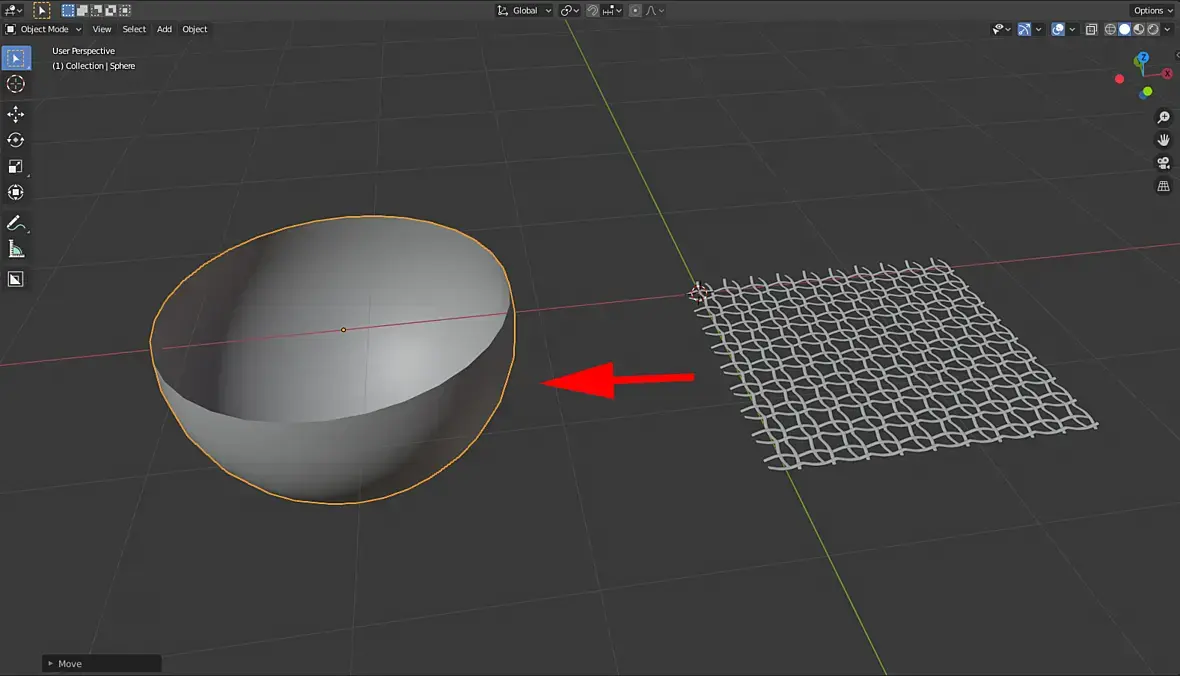Click the blue Z axis gizmo handle
This screenshot has height=676, width=1180.
[x=1142, y=58]
